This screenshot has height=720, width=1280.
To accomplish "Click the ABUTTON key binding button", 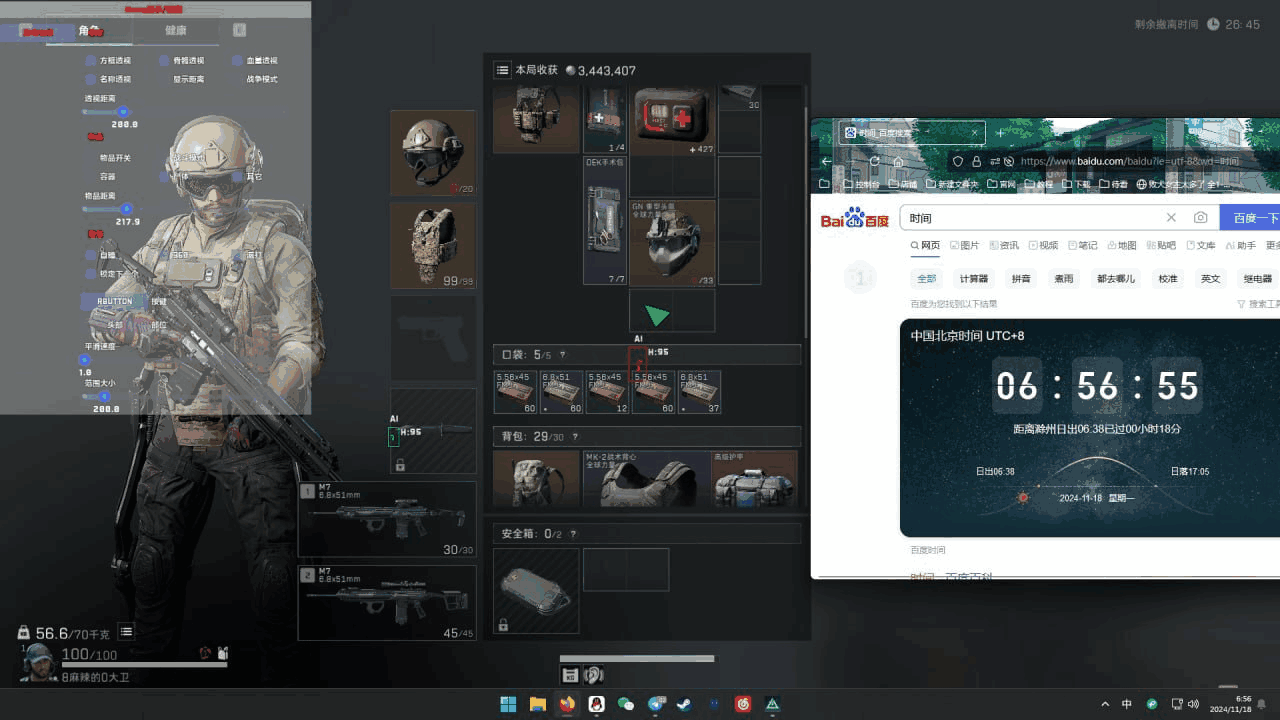I will 114,301.
